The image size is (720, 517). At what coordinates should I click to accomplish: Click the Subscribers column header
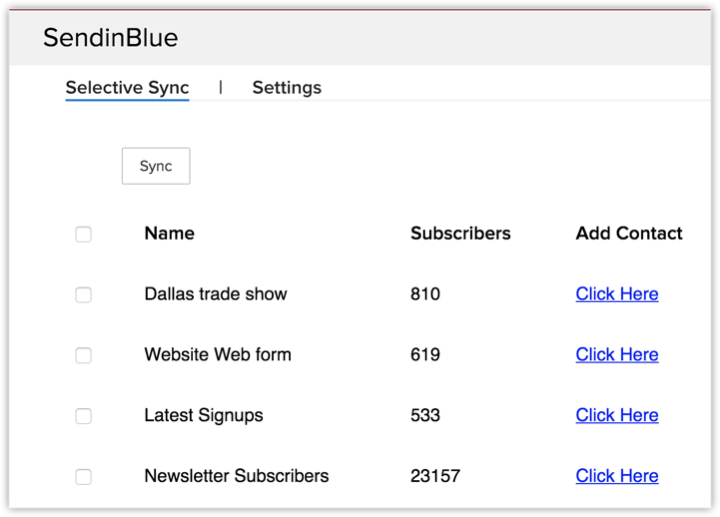[x=460, y=233]
